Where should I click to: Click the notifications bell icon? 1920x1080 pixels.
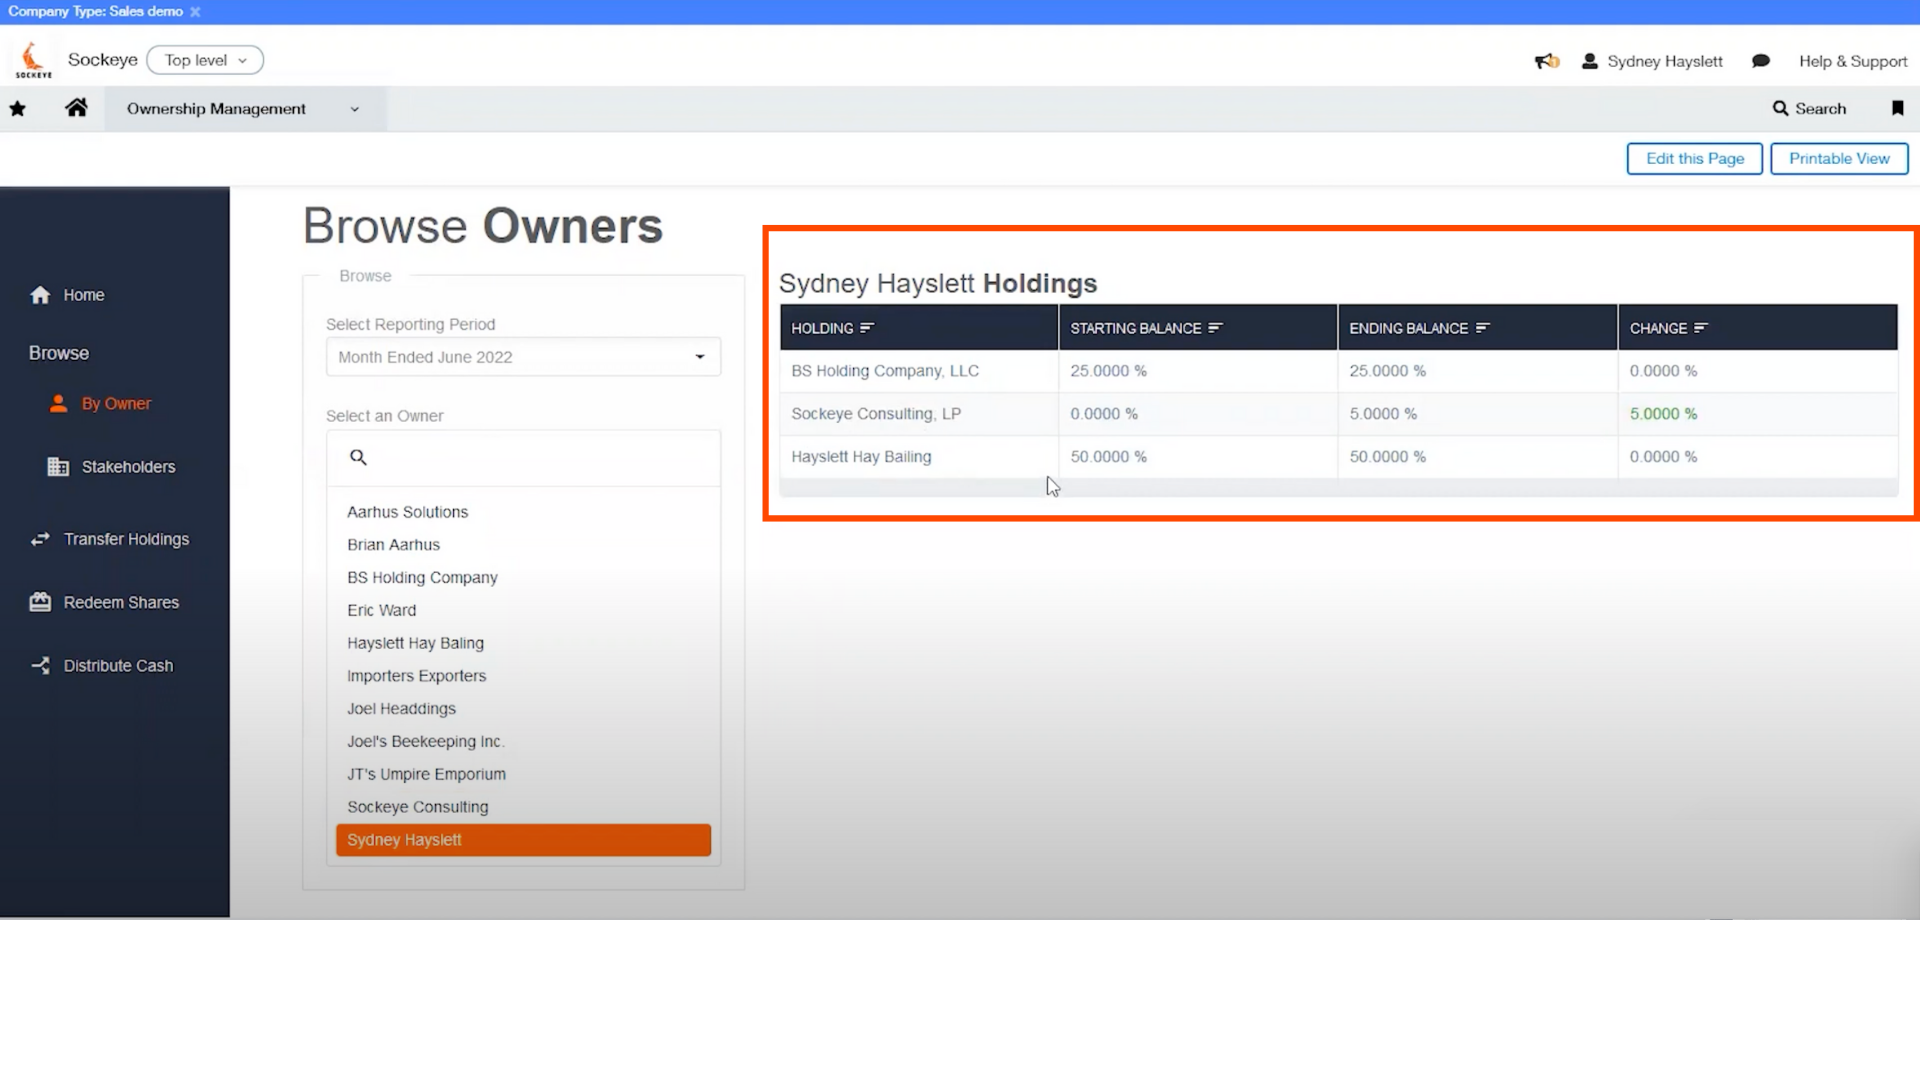point(1545,59)
